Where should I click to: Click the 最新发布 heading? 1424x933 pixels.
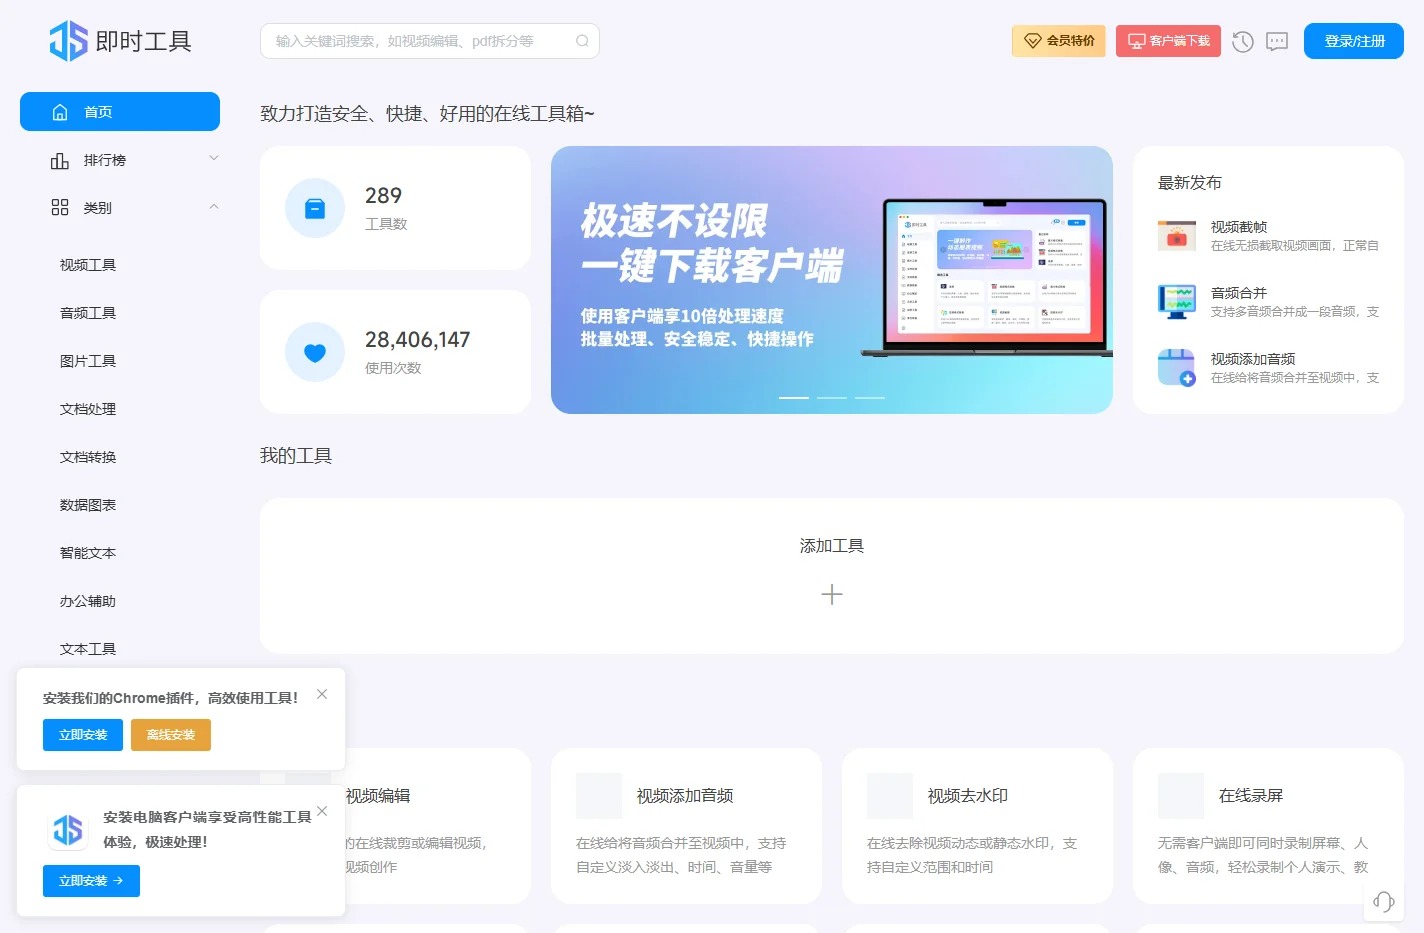coord(1190,183)
